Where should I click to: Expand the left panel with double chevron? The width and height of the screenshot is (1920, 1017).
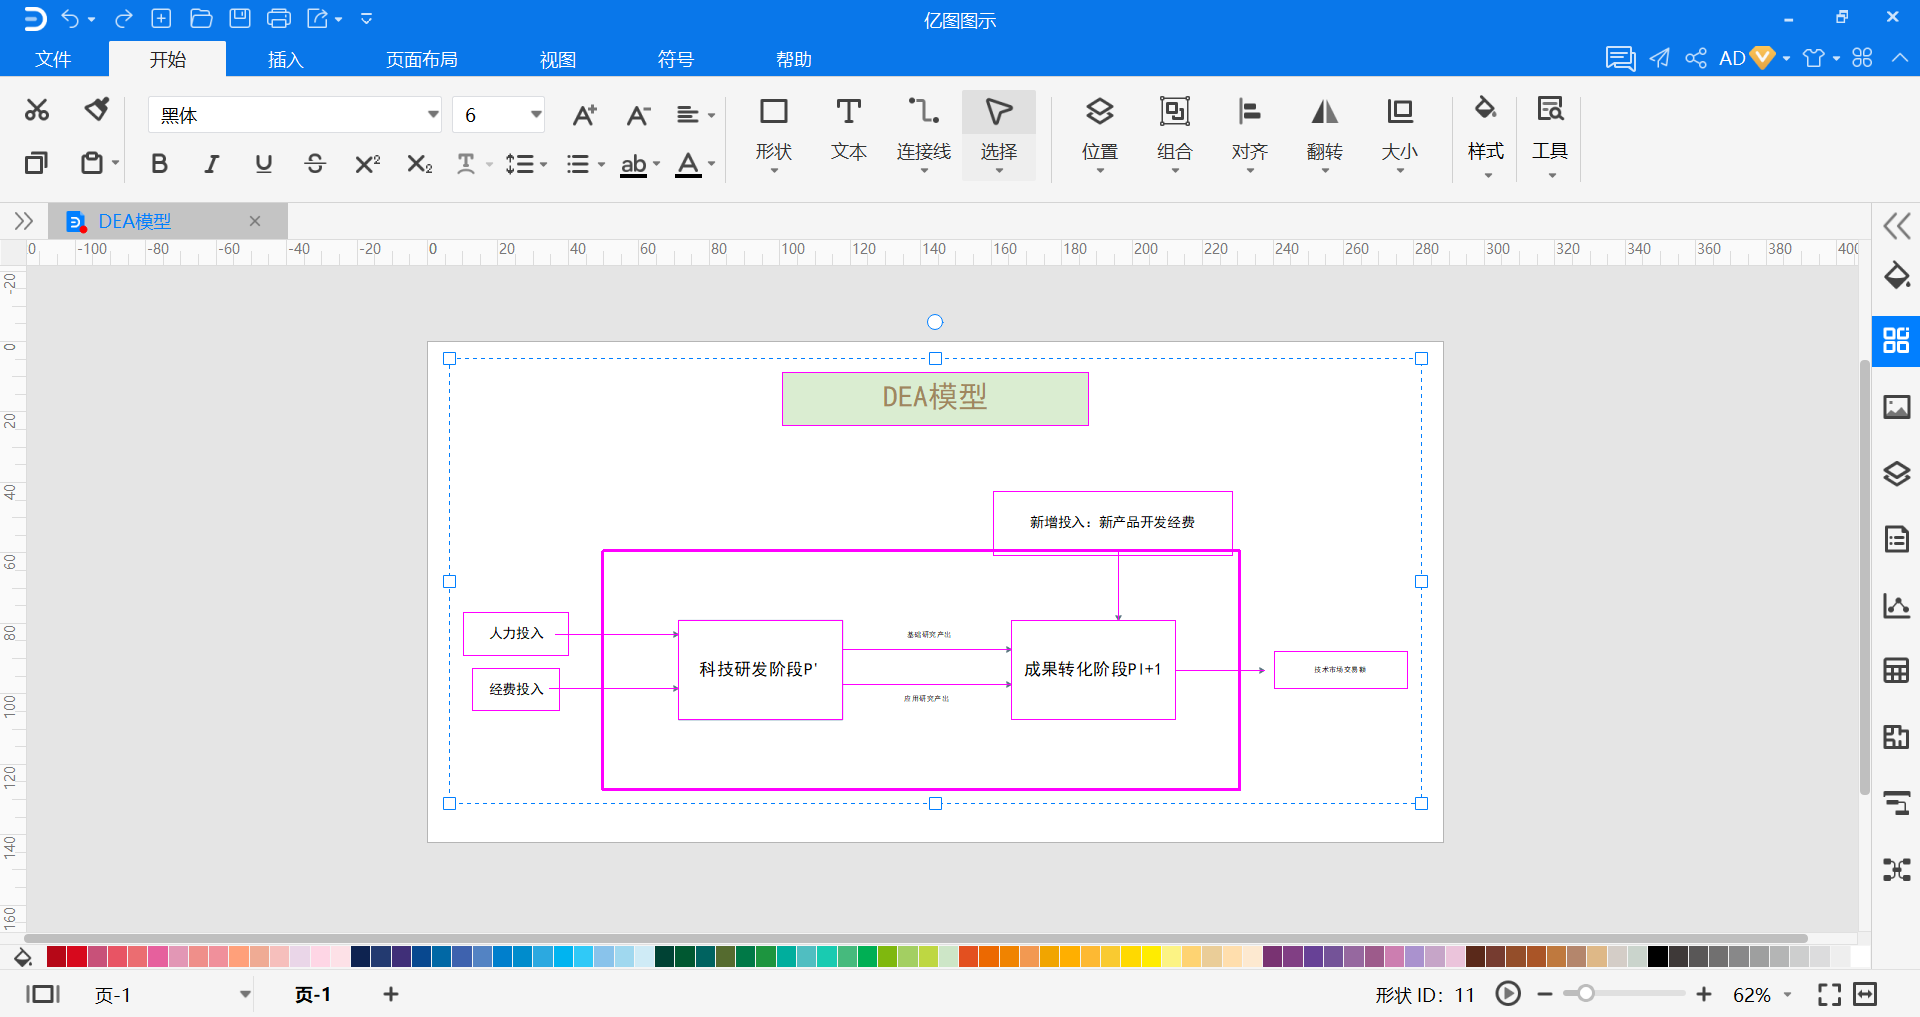tap(24, 221)
